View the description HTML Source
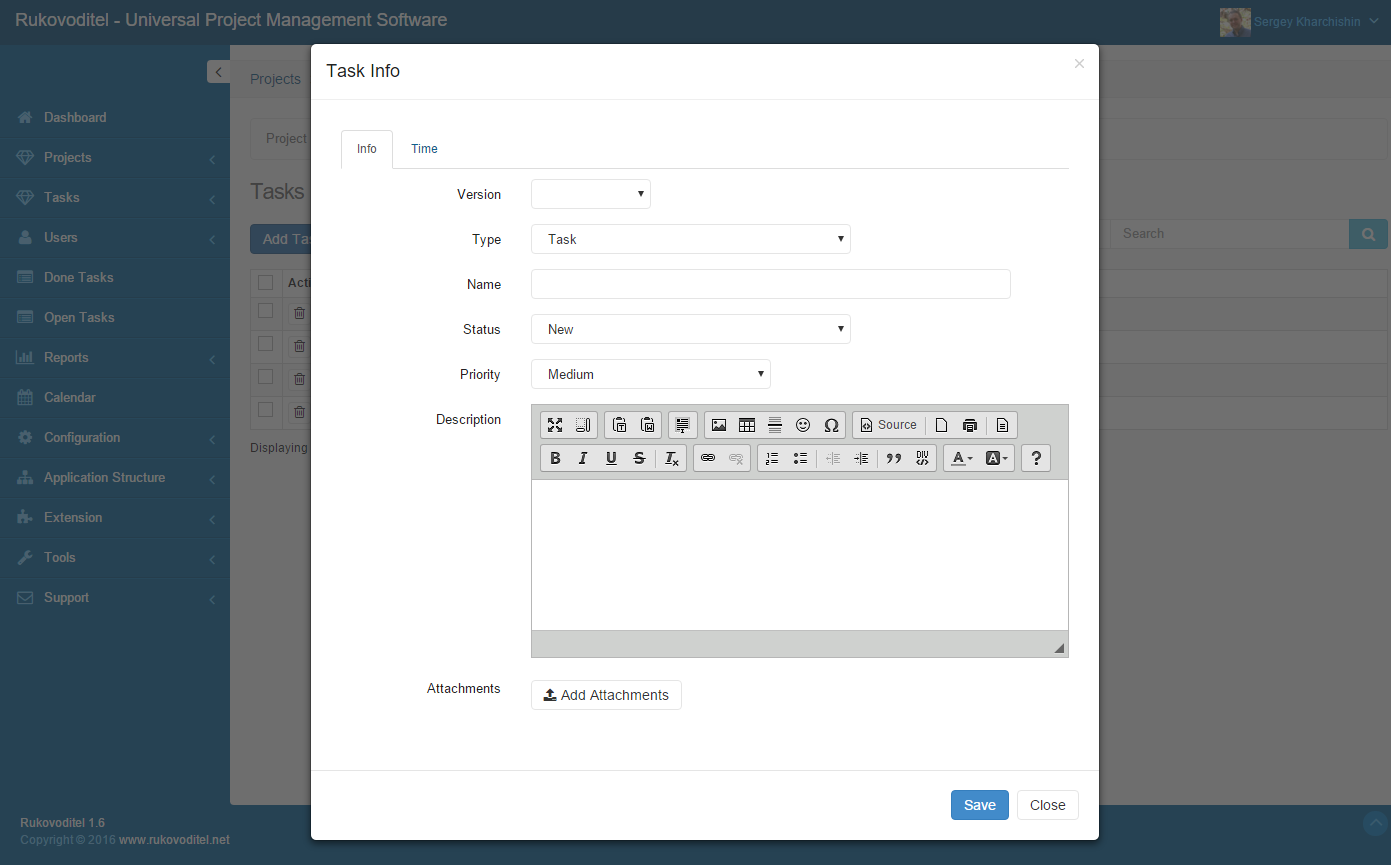 point(888,425)
